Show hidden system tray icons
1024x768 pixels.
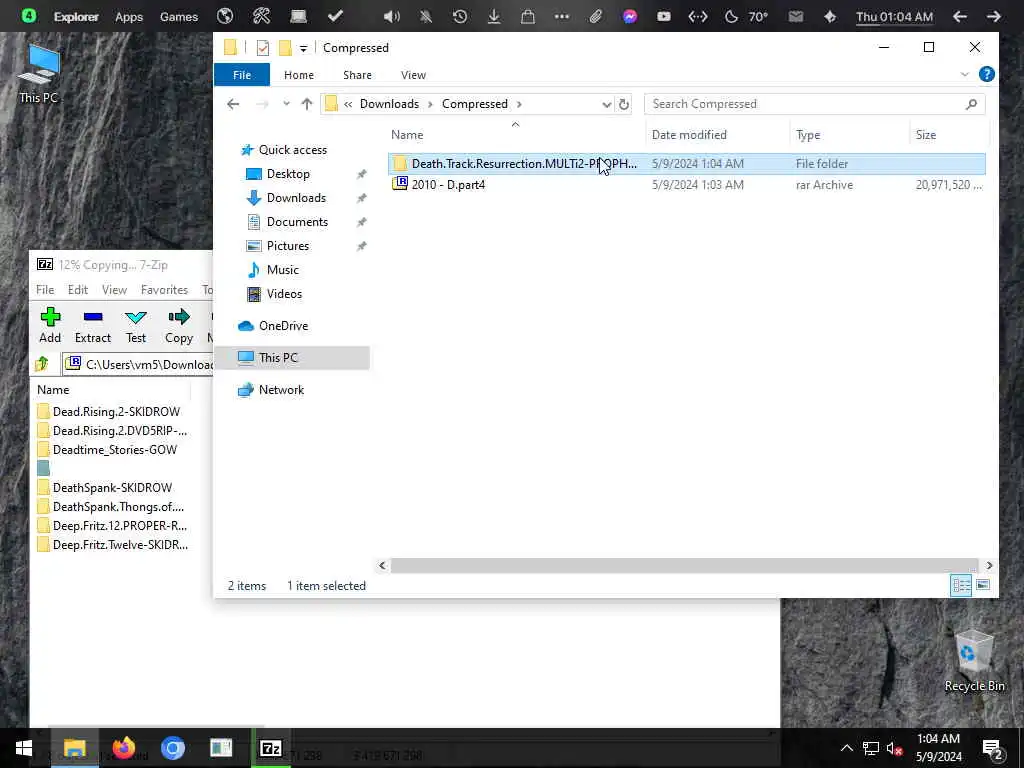coord(846,748)
